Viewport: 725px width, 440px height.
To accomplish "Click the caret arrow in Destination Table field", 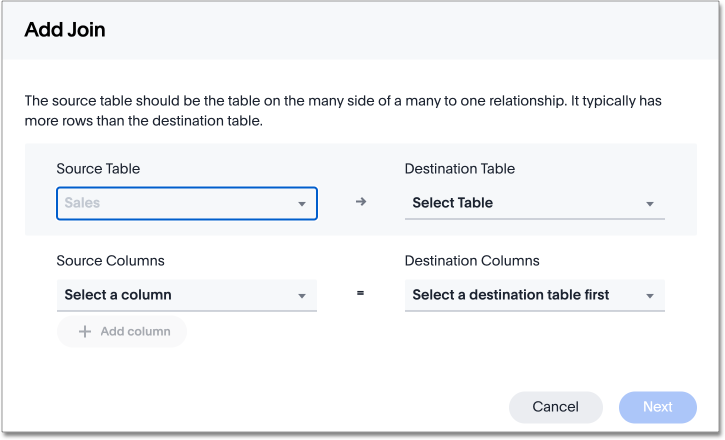I will tap(649, 204).
